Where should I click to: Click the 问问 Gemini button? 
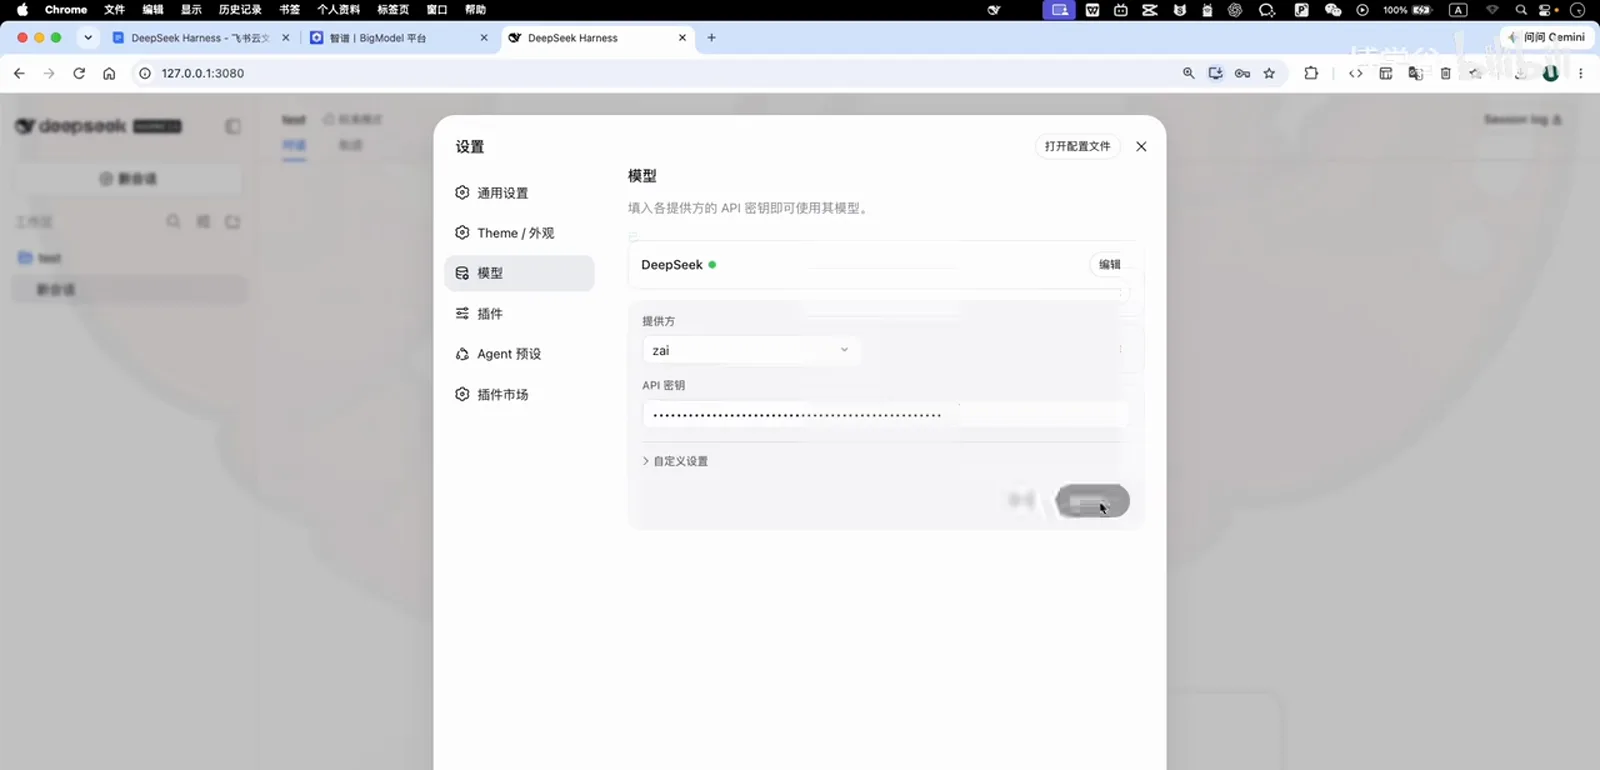[1546, 37]
